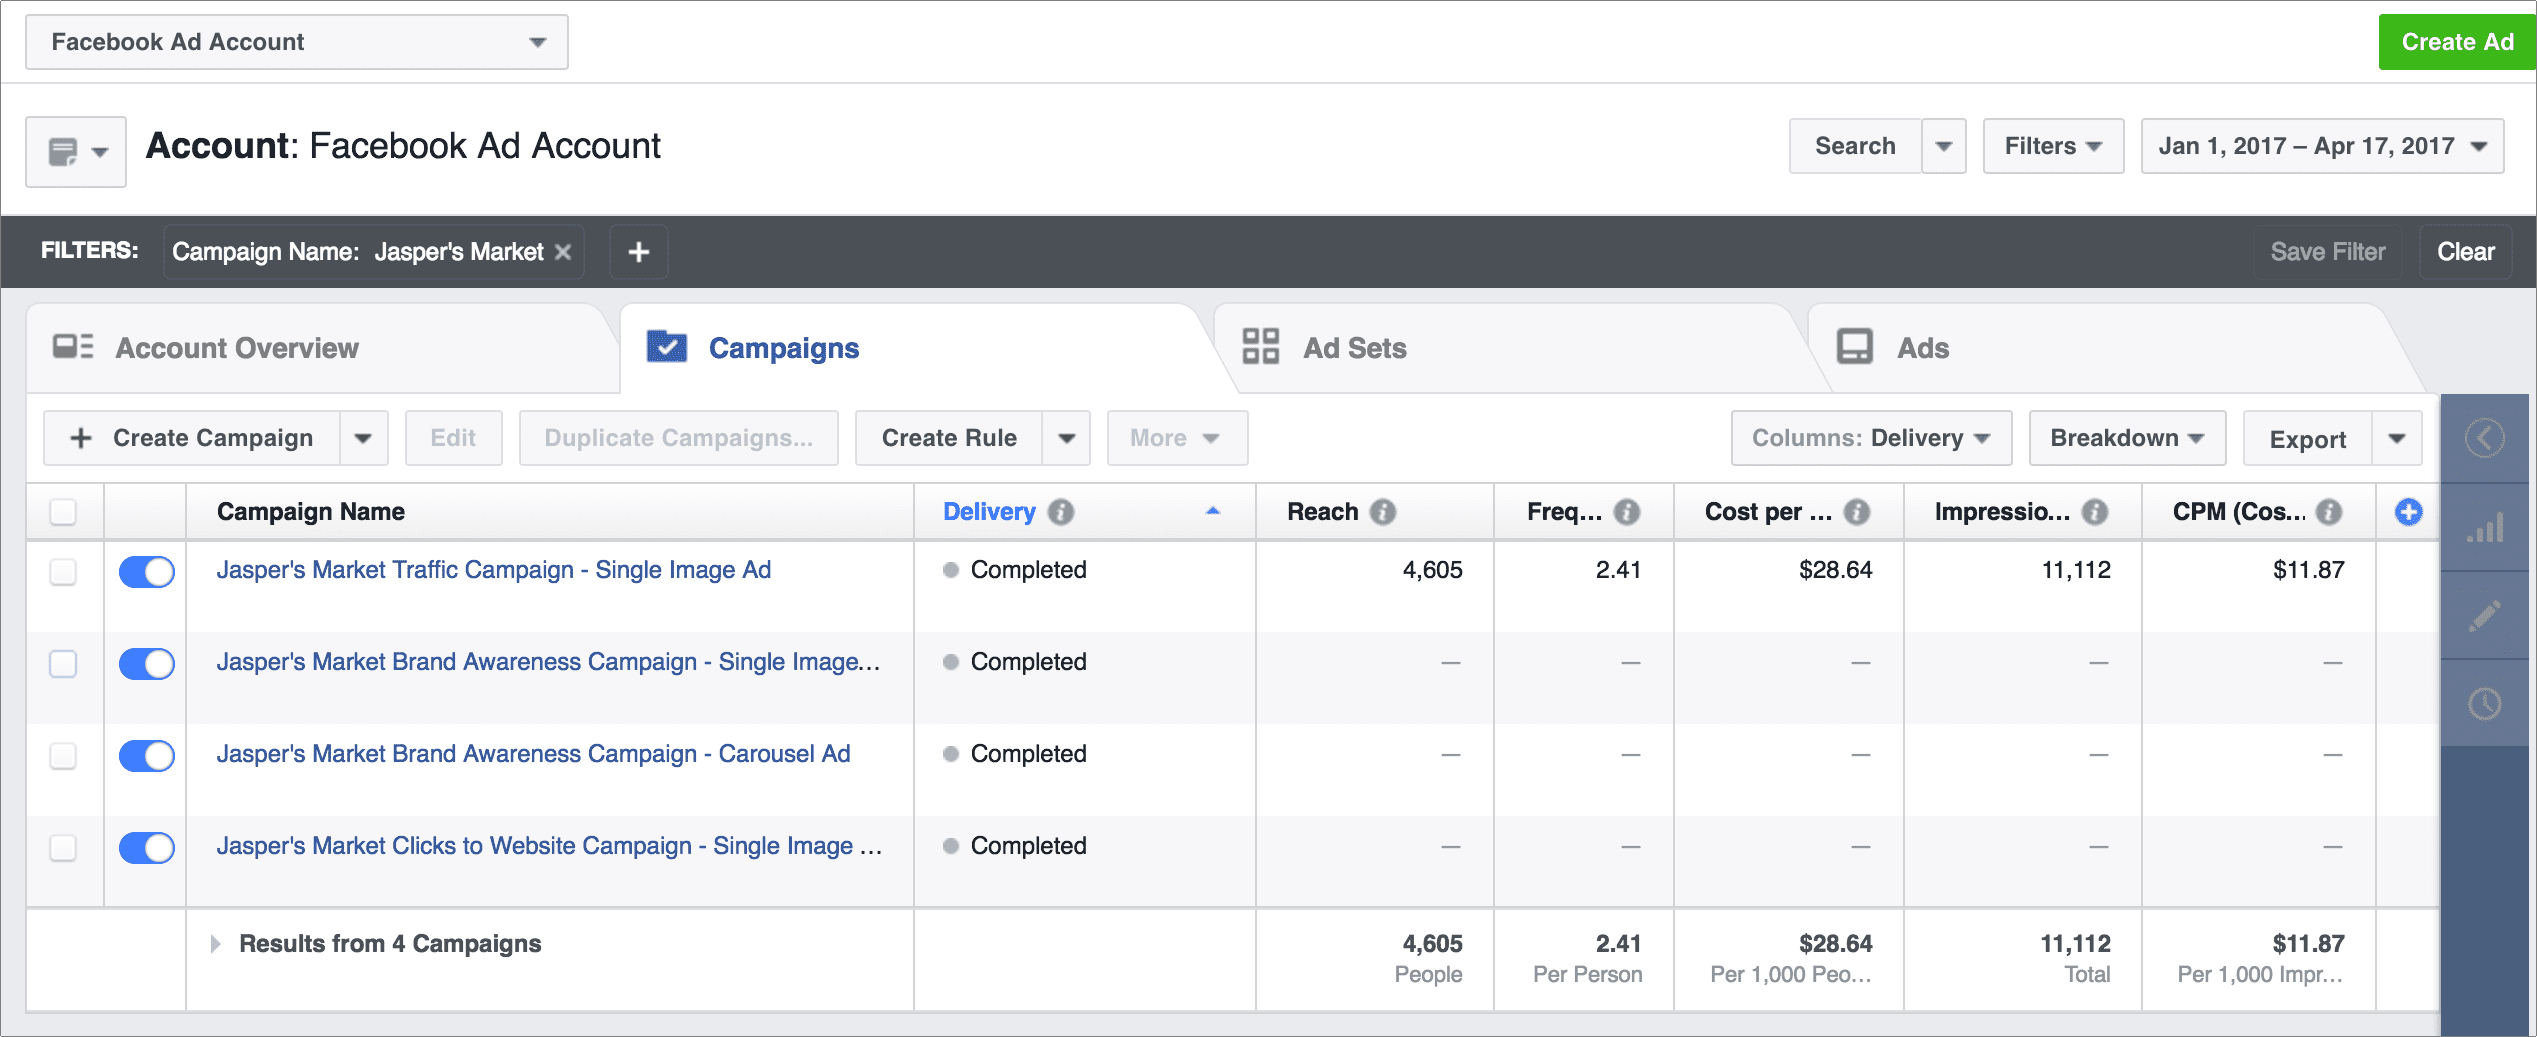Add another filter with the plus button
This screenshot has height=1037, width=2537.
[x=637, y=251]
